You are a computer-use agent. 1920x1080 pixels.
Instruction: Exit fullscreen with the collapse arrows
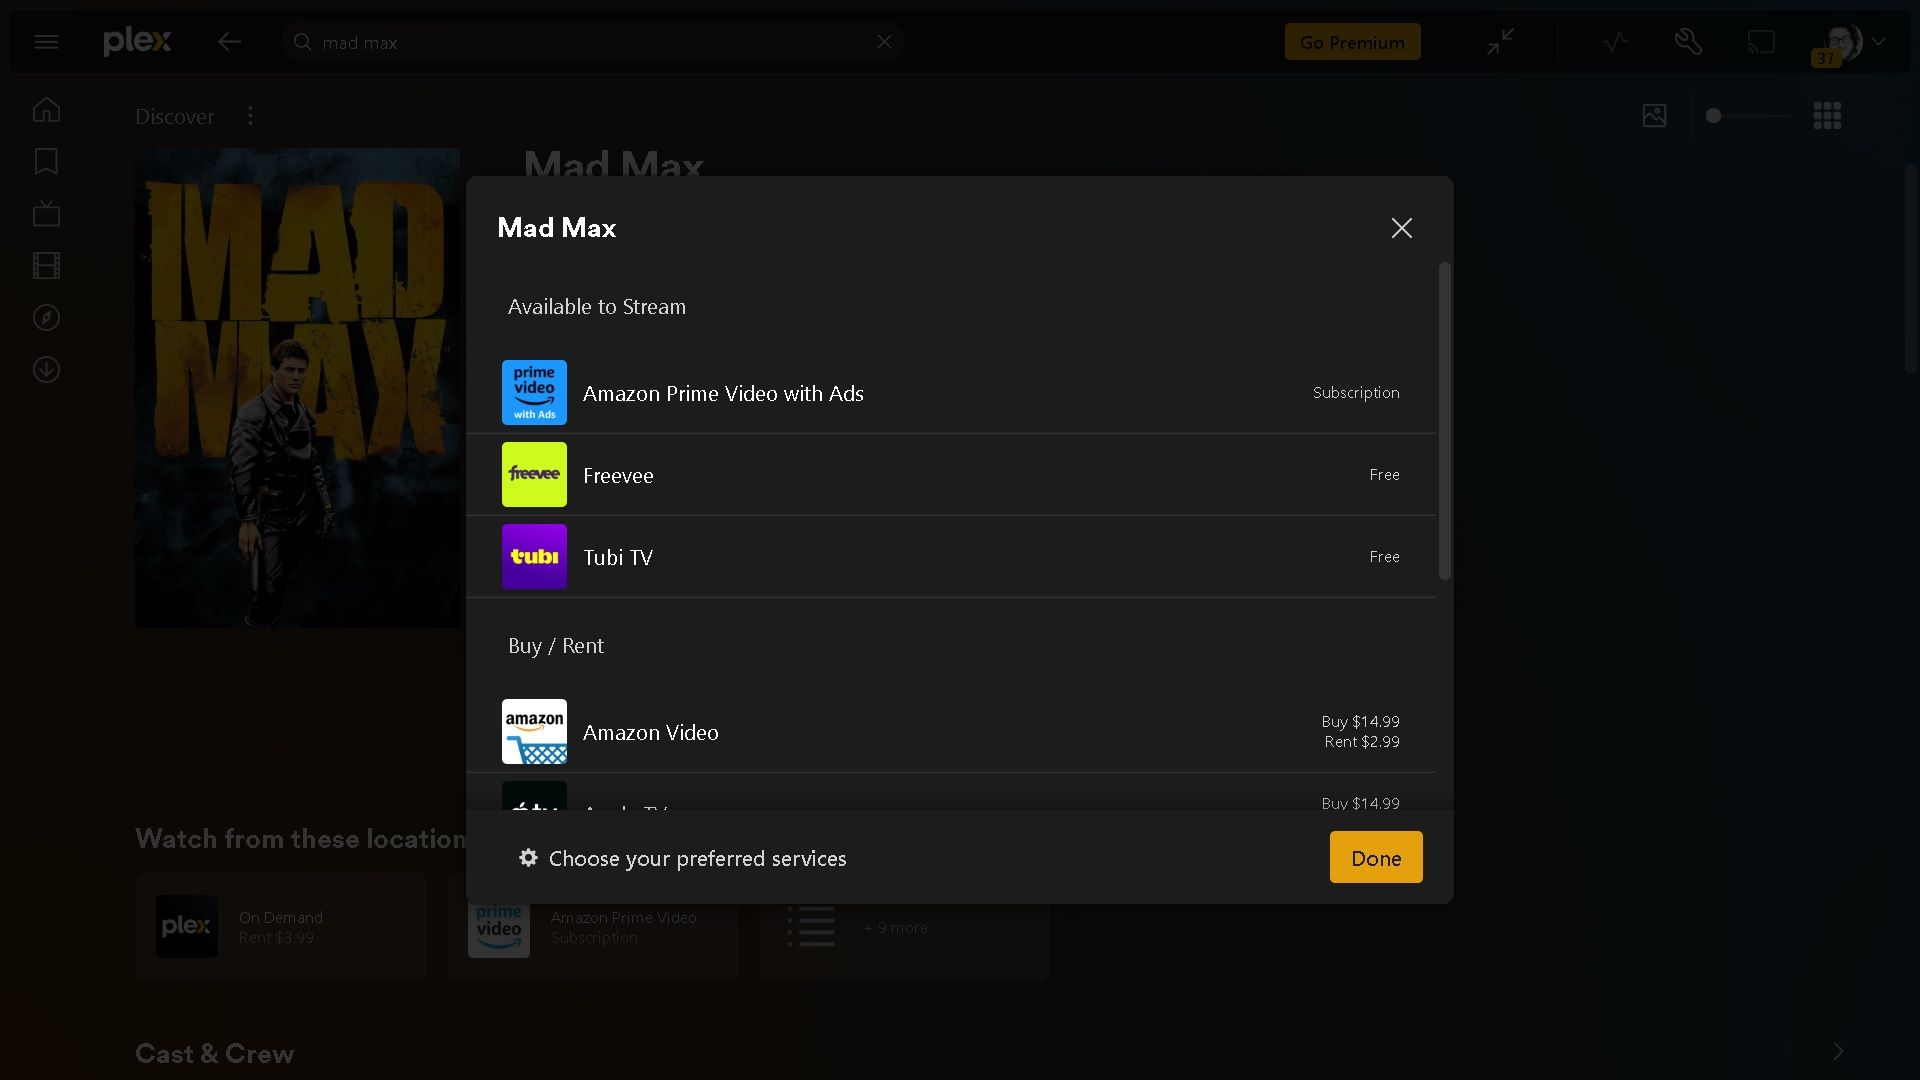coord(1501,41)
